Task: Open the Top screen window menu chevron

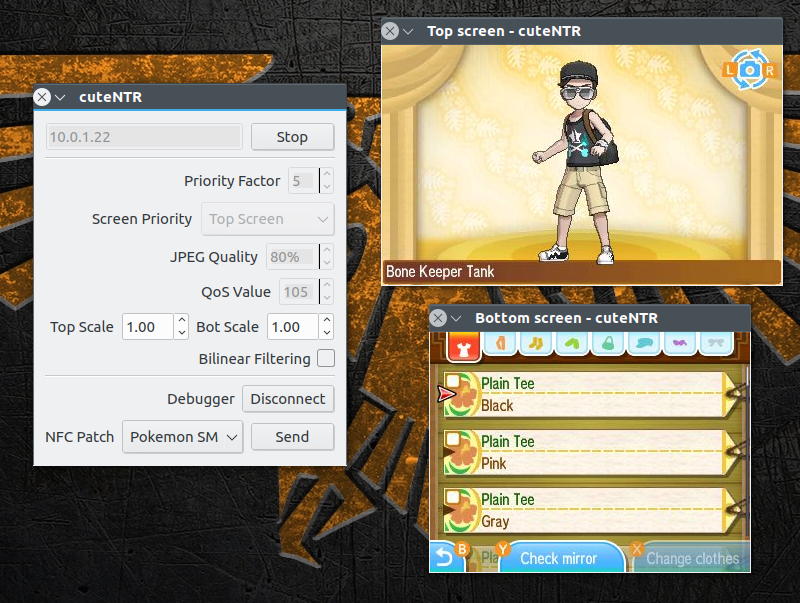Action: tap(408, 31)
